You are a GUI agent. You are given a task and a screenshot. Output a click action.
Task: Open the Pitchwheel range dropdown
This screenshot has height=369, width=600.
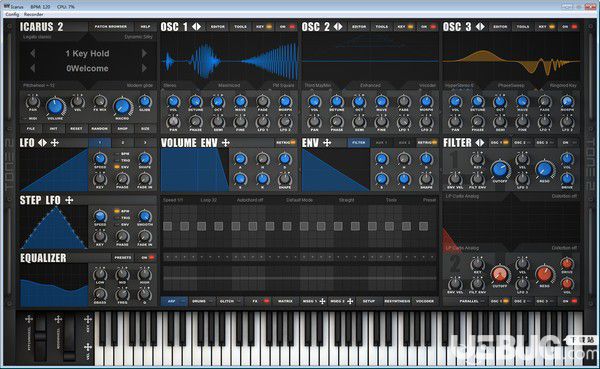(x=39, y=85)
